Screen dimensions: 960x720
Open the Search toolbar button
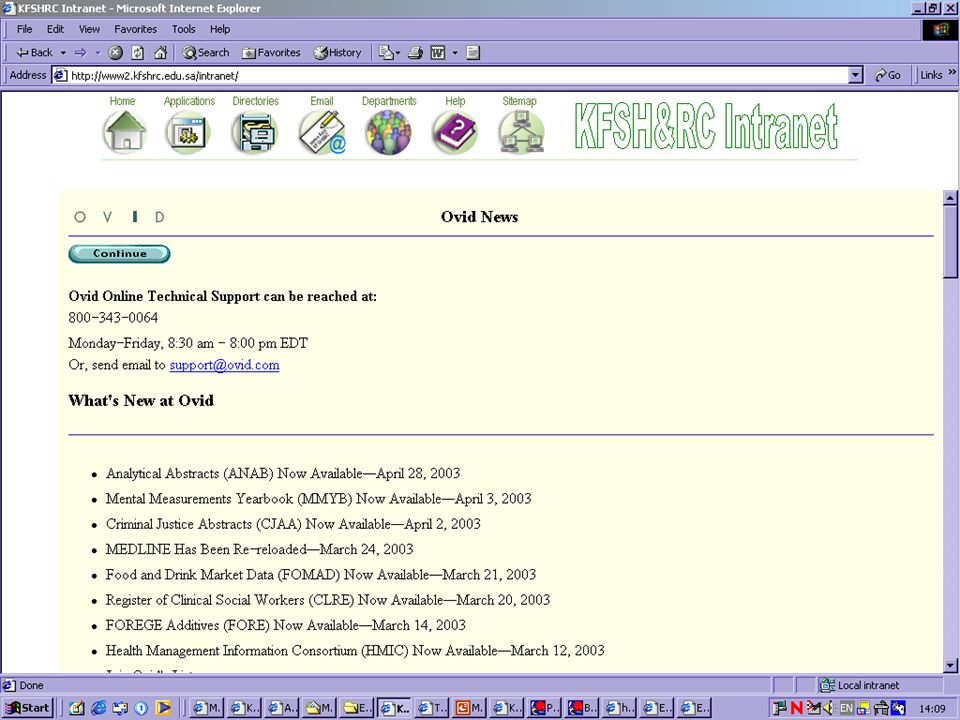click(x=206, y=53)
